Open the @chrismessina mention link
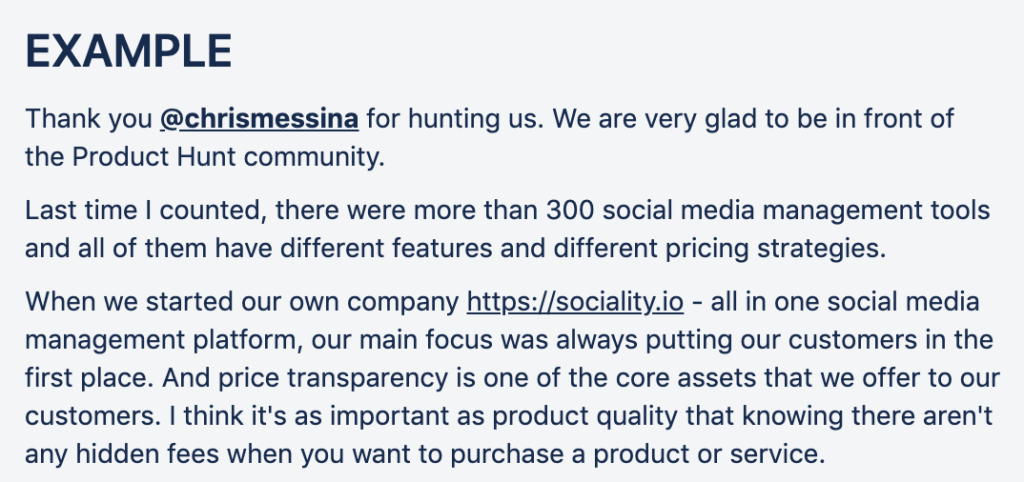Image resolution: width=1024 pixels, height=482 pixels. pyautogui.click(x=259, y=120)
